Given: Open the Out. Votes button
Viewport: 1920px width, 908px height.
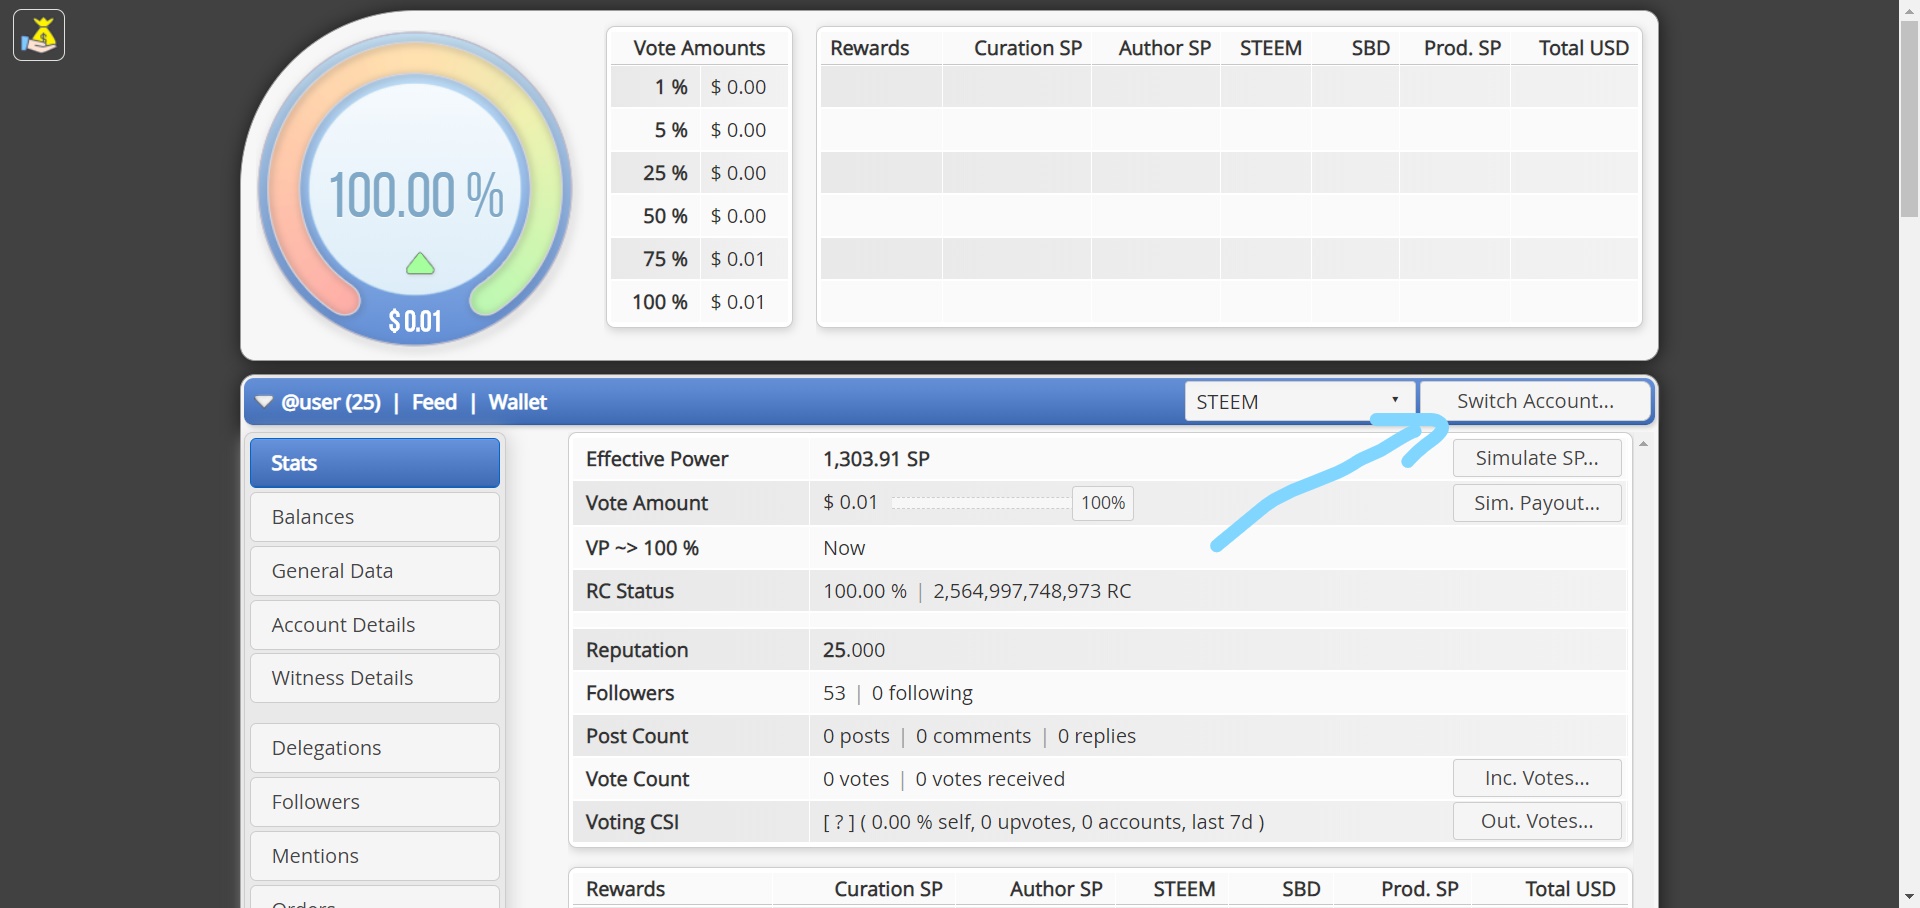Looking at the screenshot, I should [1537, 821].
